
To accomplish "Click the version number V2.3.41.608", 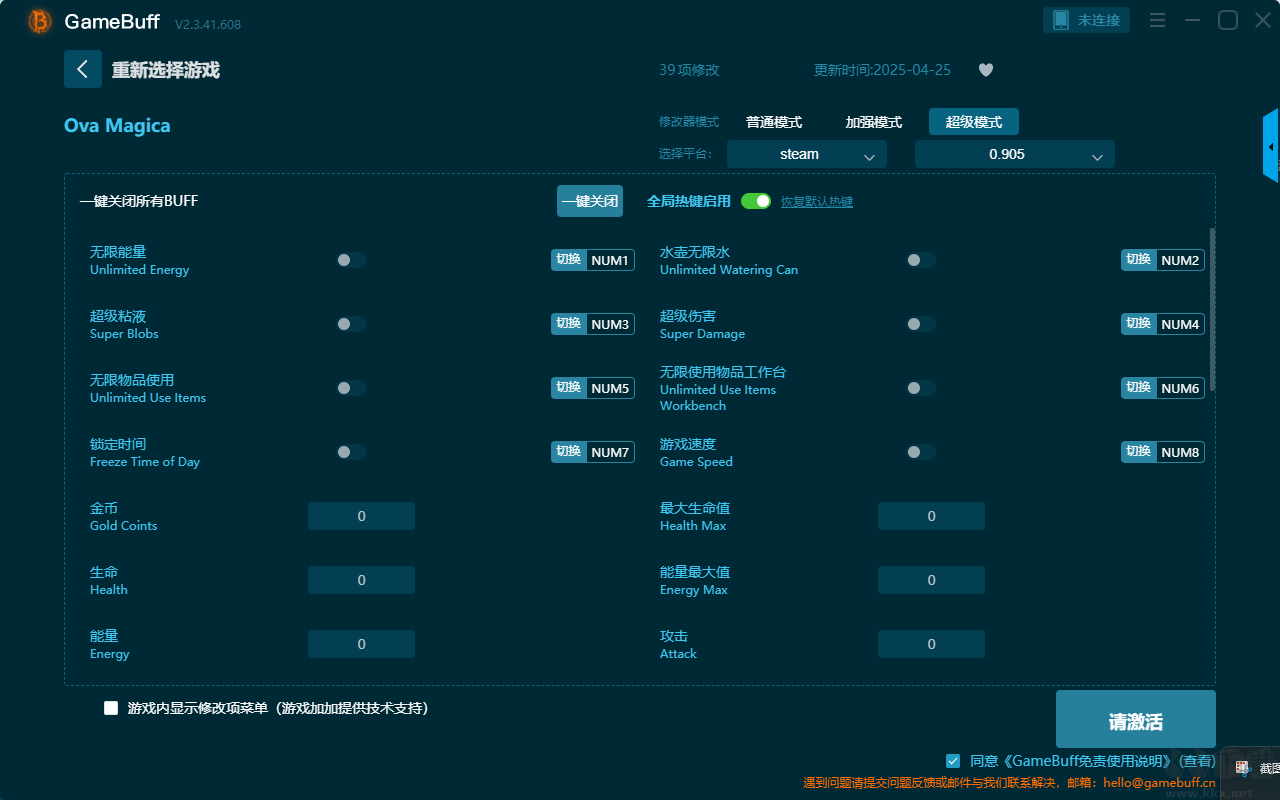I will (x=208, y=24).
